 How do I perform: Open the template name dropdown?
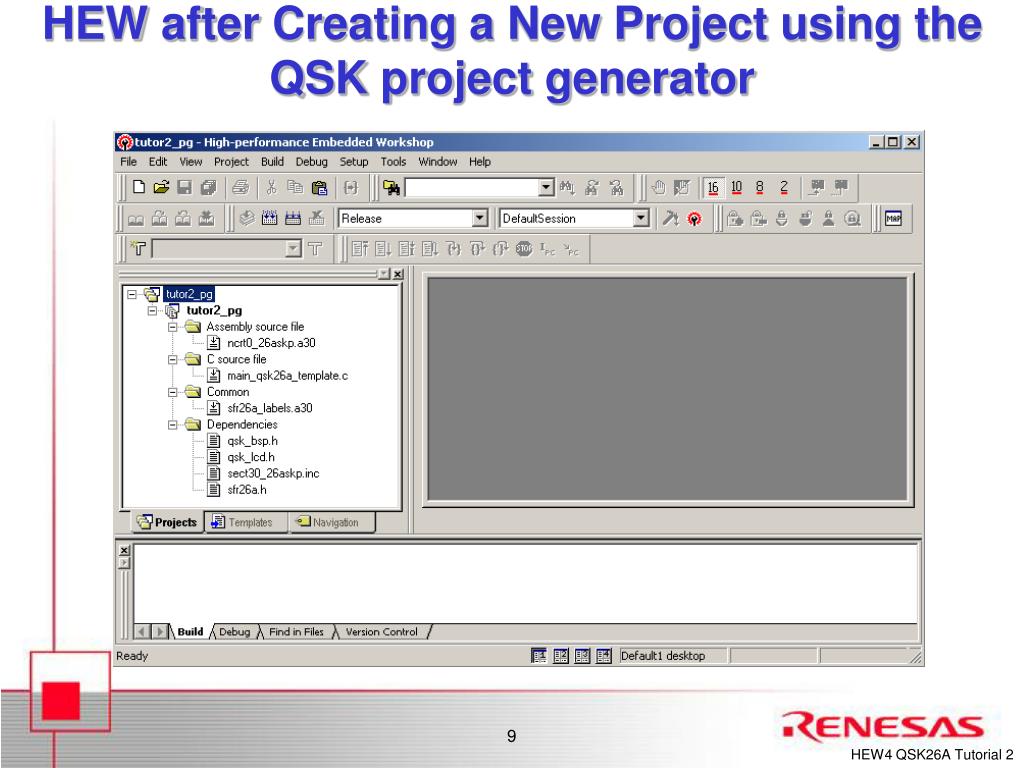pyautogui.click(x=293, y=249)
